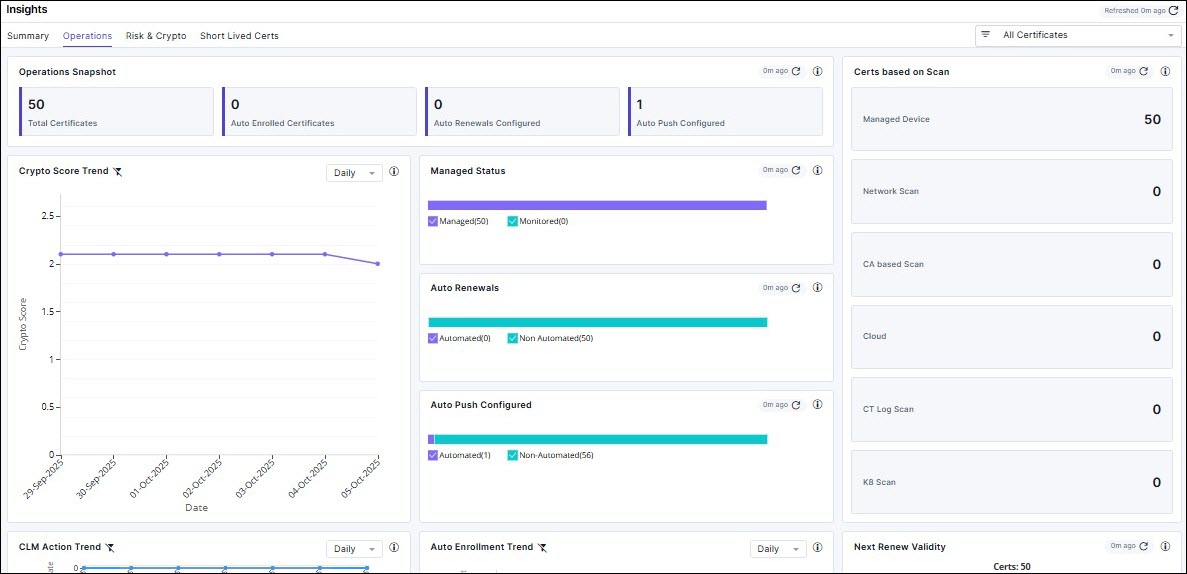Open Daily dropdown for CLM Action Trend
This screenshot has height=574, width=1187.
coord(354,548)
